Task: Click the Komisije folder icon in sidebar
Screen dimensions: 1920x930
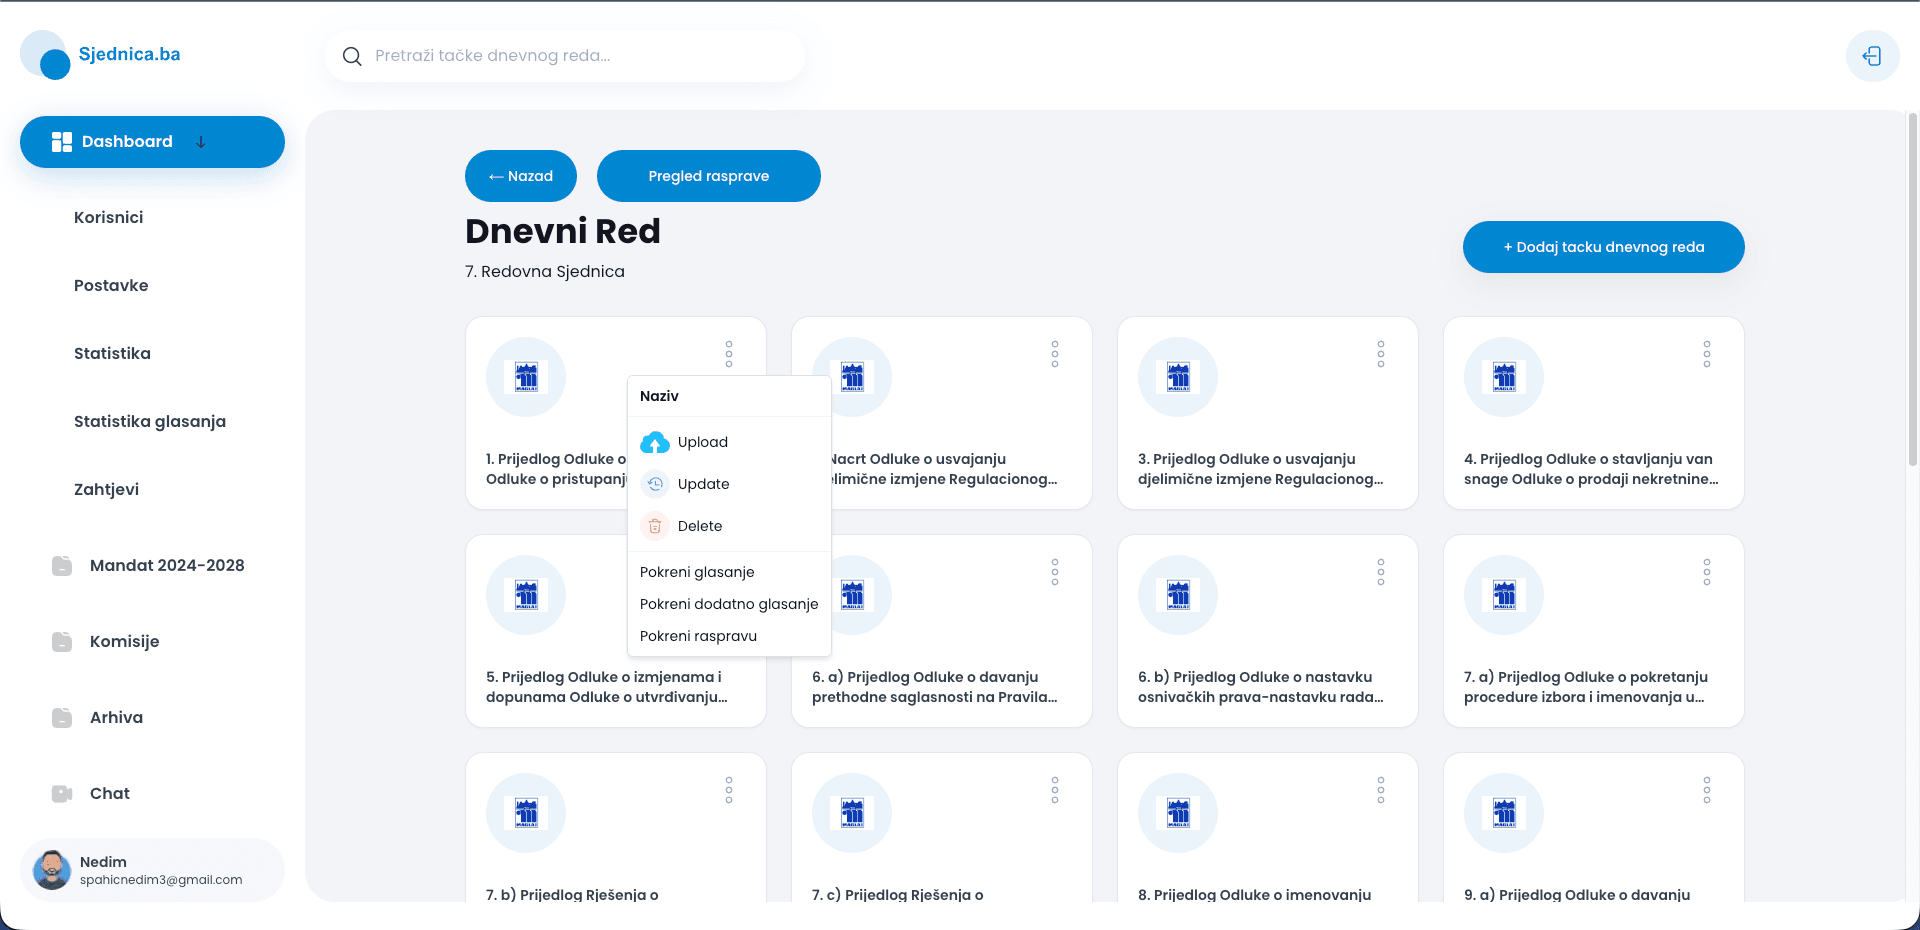Action: pyautogui.click(x=62, y=642)
